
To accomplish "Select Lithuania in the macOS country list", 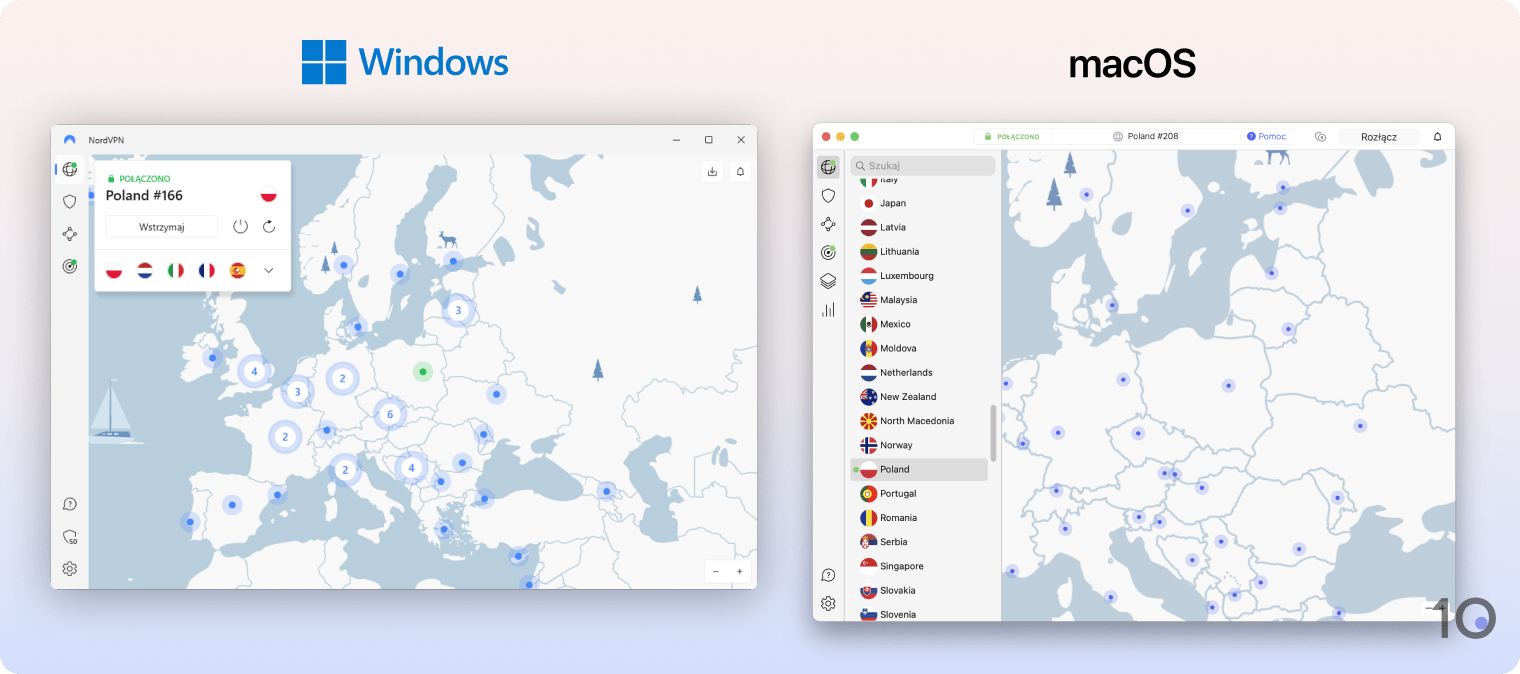I will pos(919,251).
